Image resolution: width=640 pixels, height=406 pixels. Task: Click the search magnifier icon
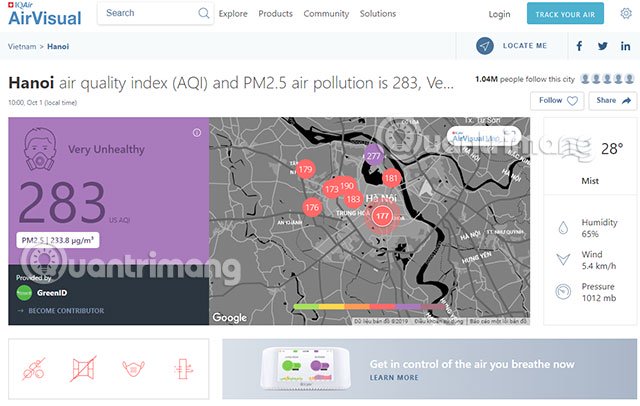204,13
